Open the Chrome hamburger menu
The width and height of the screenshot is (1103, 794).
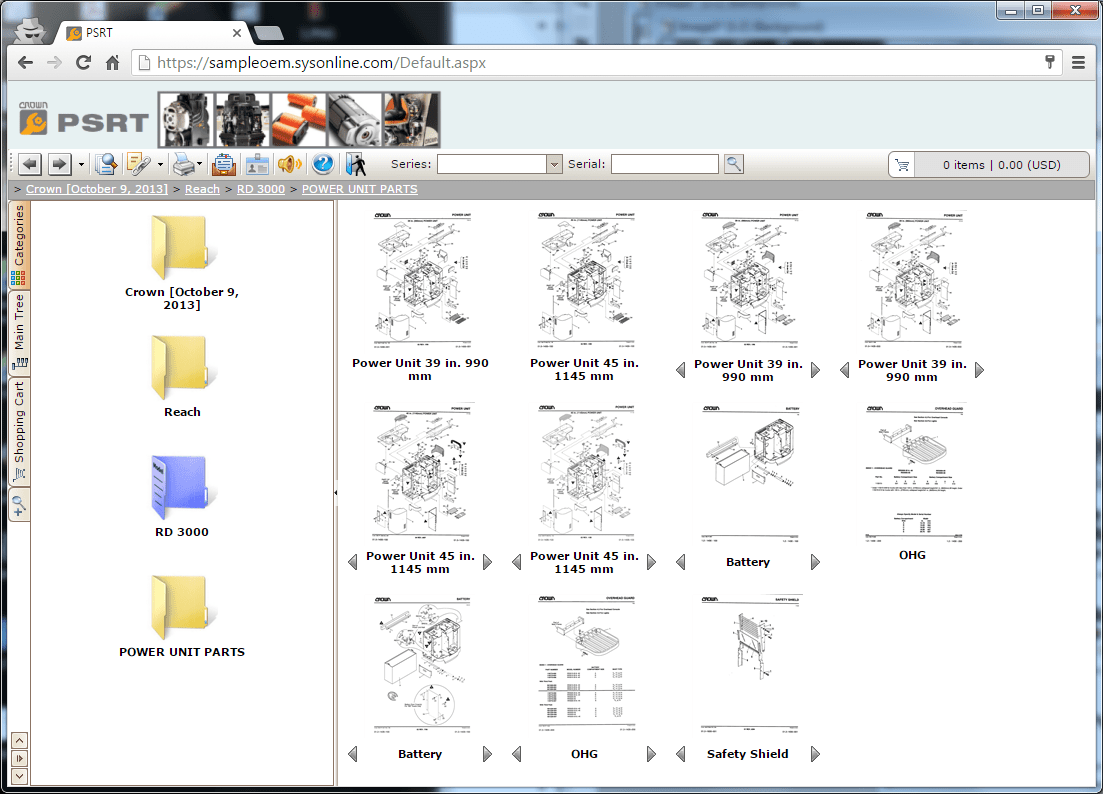[x=1078, y=63]
